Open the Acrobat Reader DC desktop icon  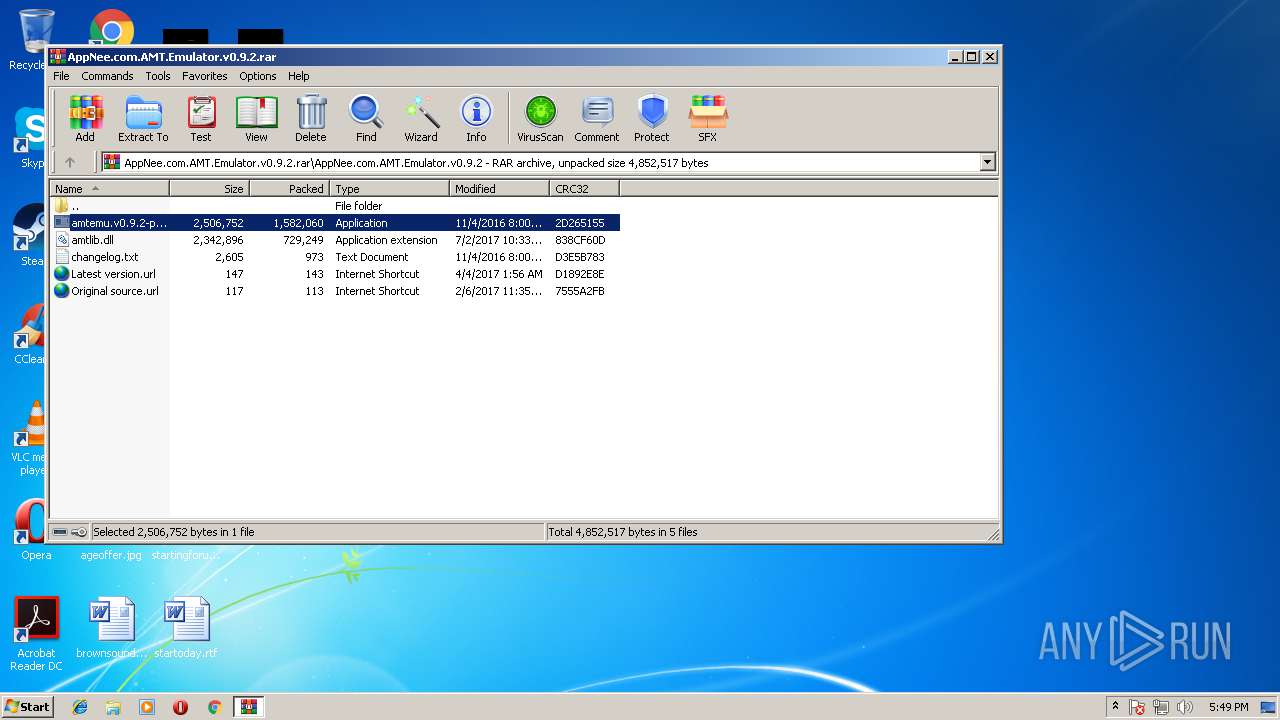coord(36,634)
